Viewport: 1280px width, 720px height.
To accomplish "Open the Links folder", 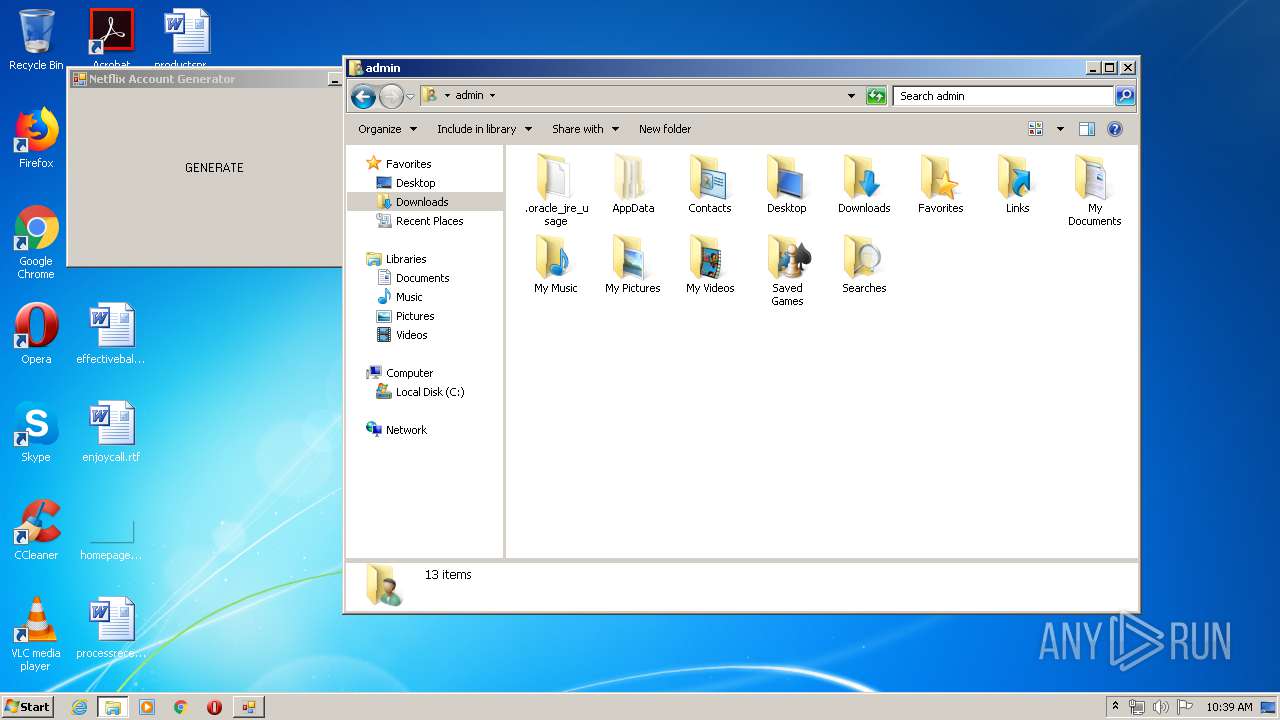I will pyautogui.click(x=1018, y=184).
